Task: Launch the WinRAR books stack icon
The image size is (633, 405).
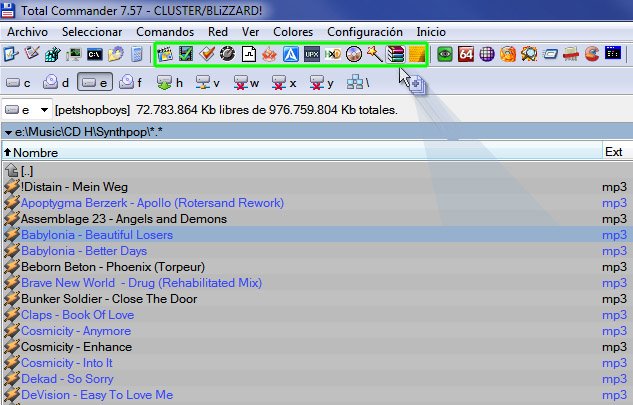Action: point(396,54)
